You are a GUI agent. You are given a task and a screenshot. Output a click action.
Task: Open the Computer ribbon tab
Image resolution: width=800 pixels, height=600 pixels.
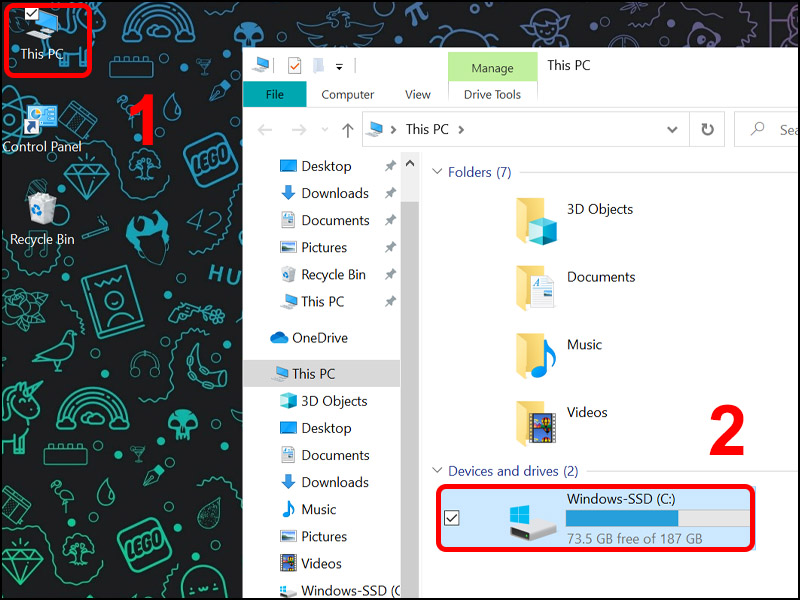347,95
